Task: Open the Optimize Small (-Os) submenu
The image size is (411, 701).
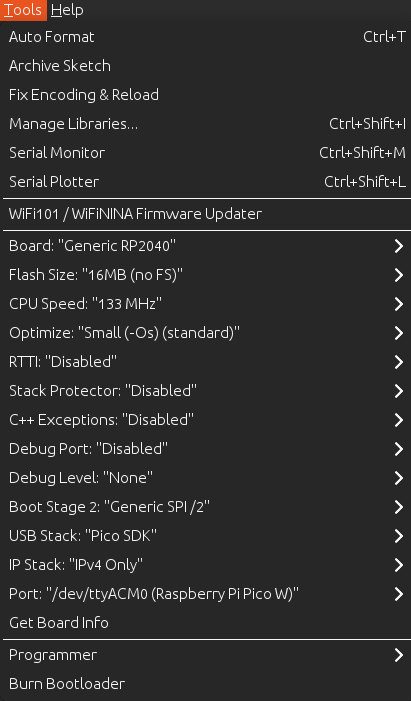Action: click(205, 333)
